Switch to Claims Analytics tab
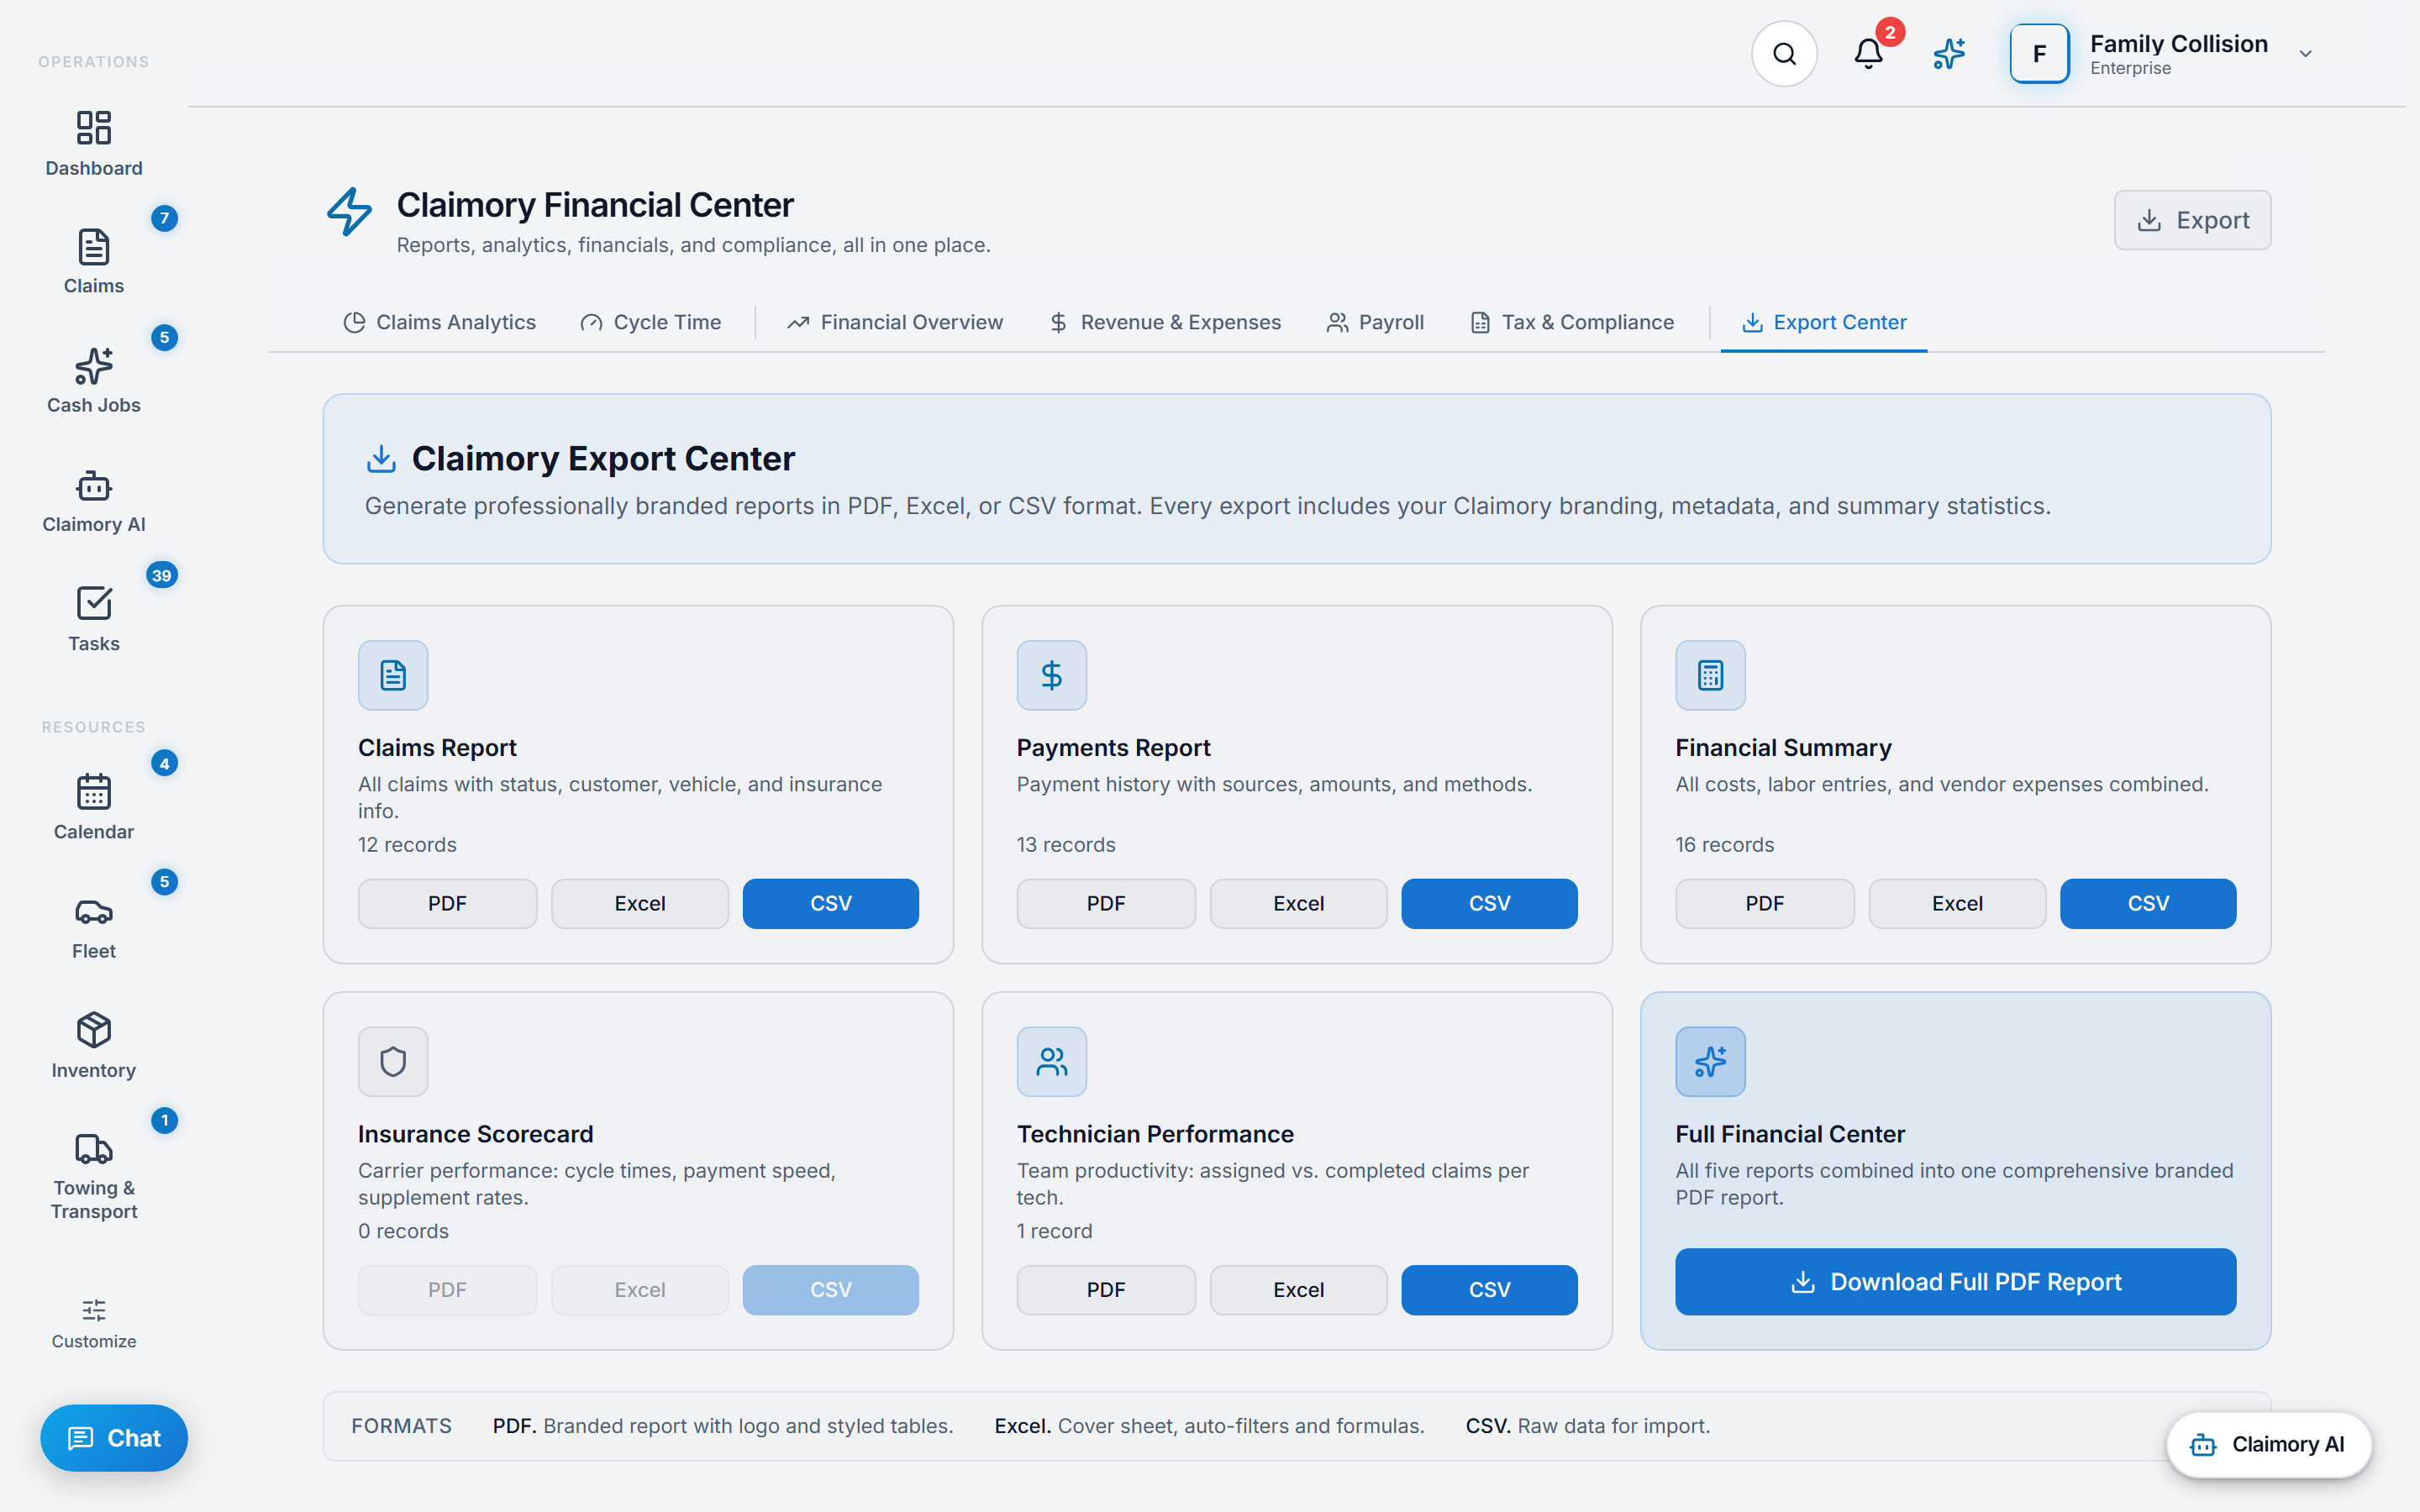 click(439, 322)
